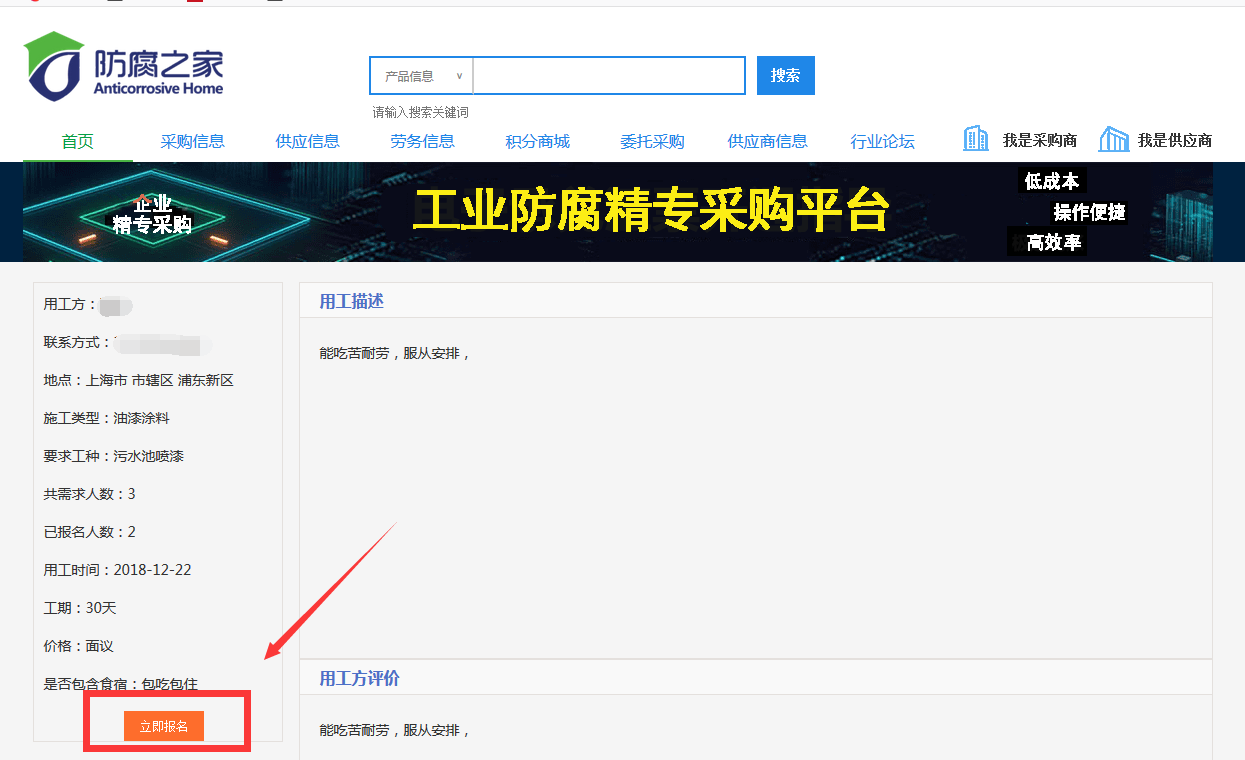View the 供应商信息 supplier information page
1245x760 pixels.
767,141
